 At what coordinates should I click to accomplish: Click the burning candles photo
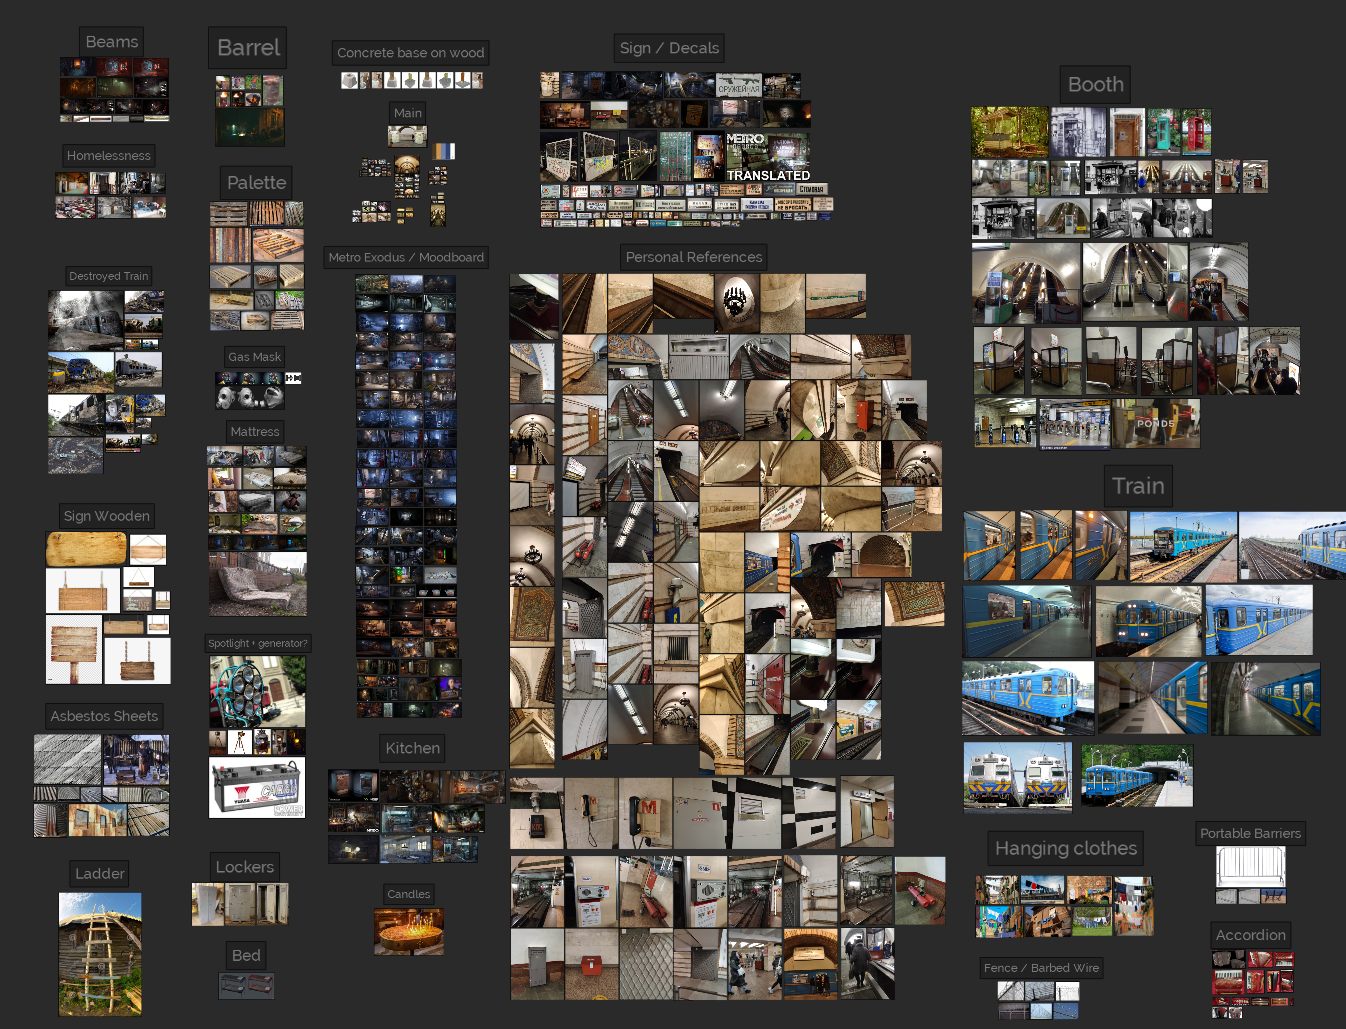coord(409,931)
